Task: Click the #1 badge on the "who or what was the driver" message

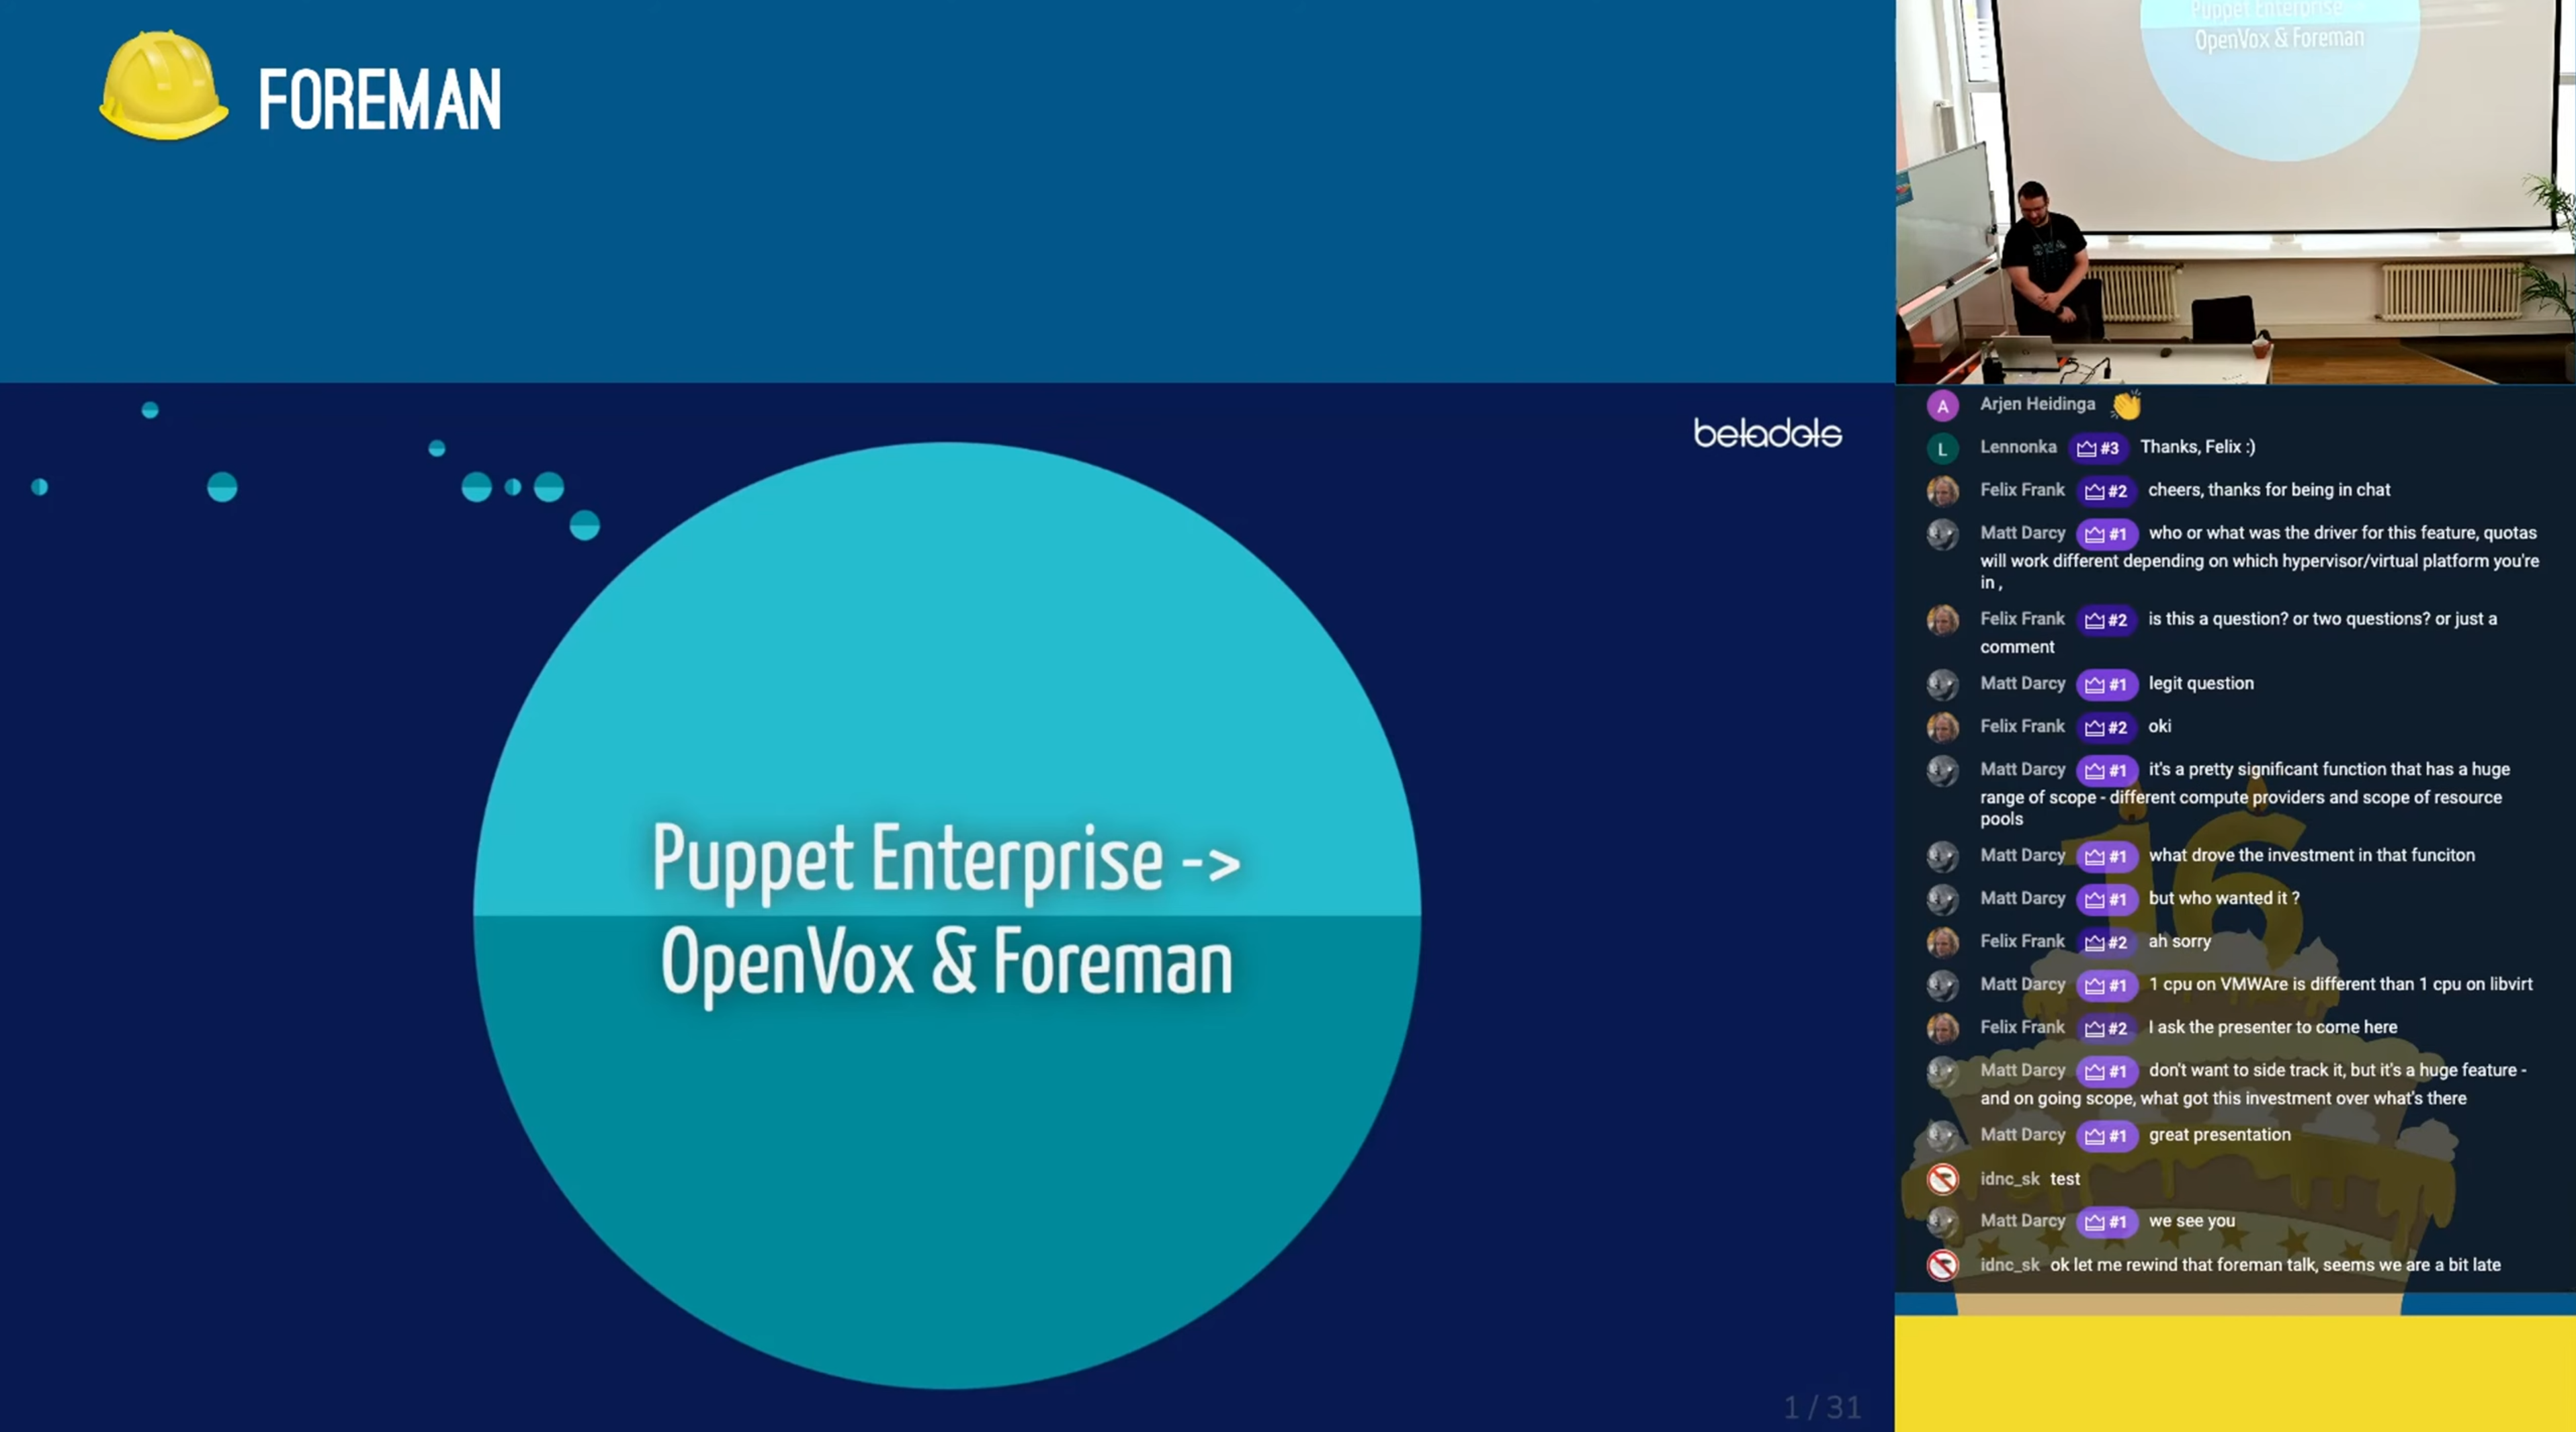Action: tap(2106, 534)
